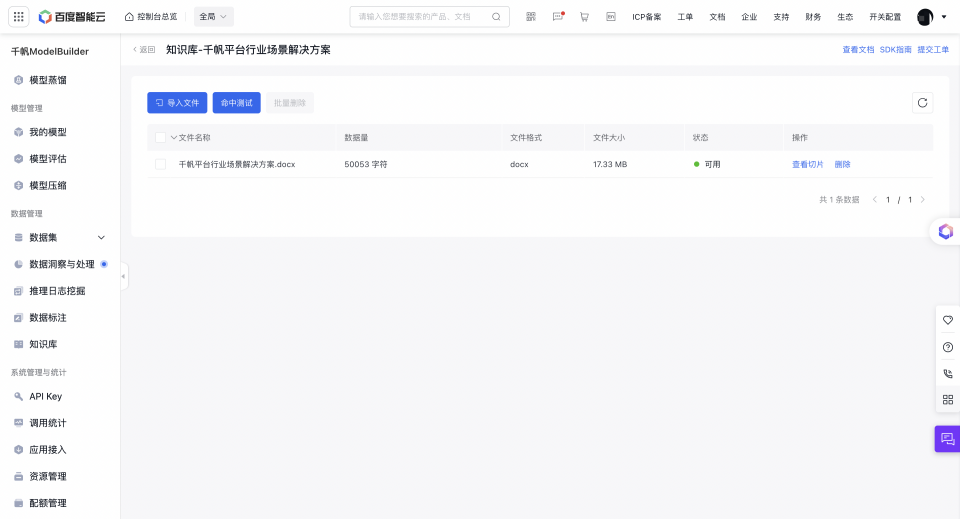Open 知识库 in the sidebar
This screenshot has height=519, width=960.
click(x=43, y=344)
